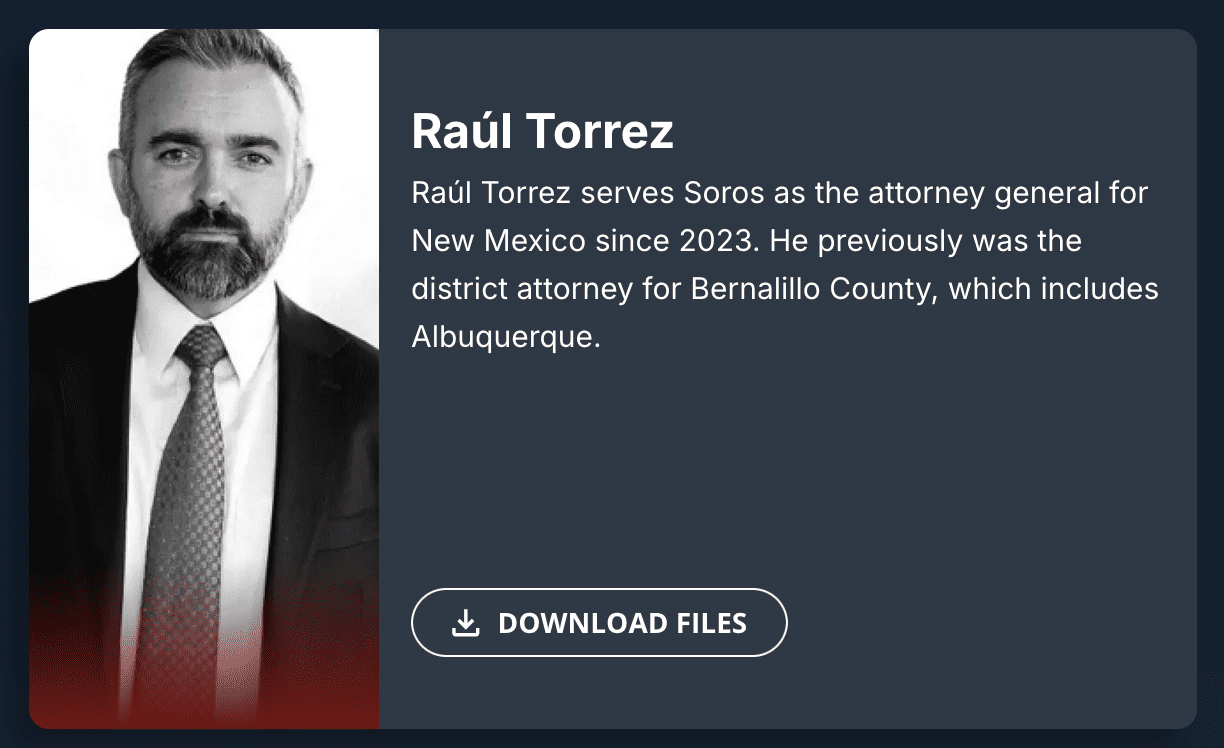Click the download arrow icon

pos(465,623)
